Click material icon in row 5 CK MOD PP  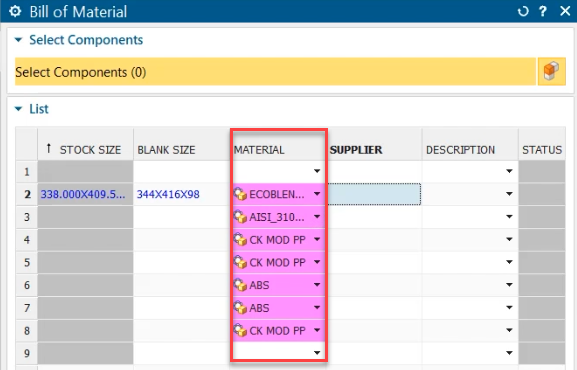pos(240,262)
